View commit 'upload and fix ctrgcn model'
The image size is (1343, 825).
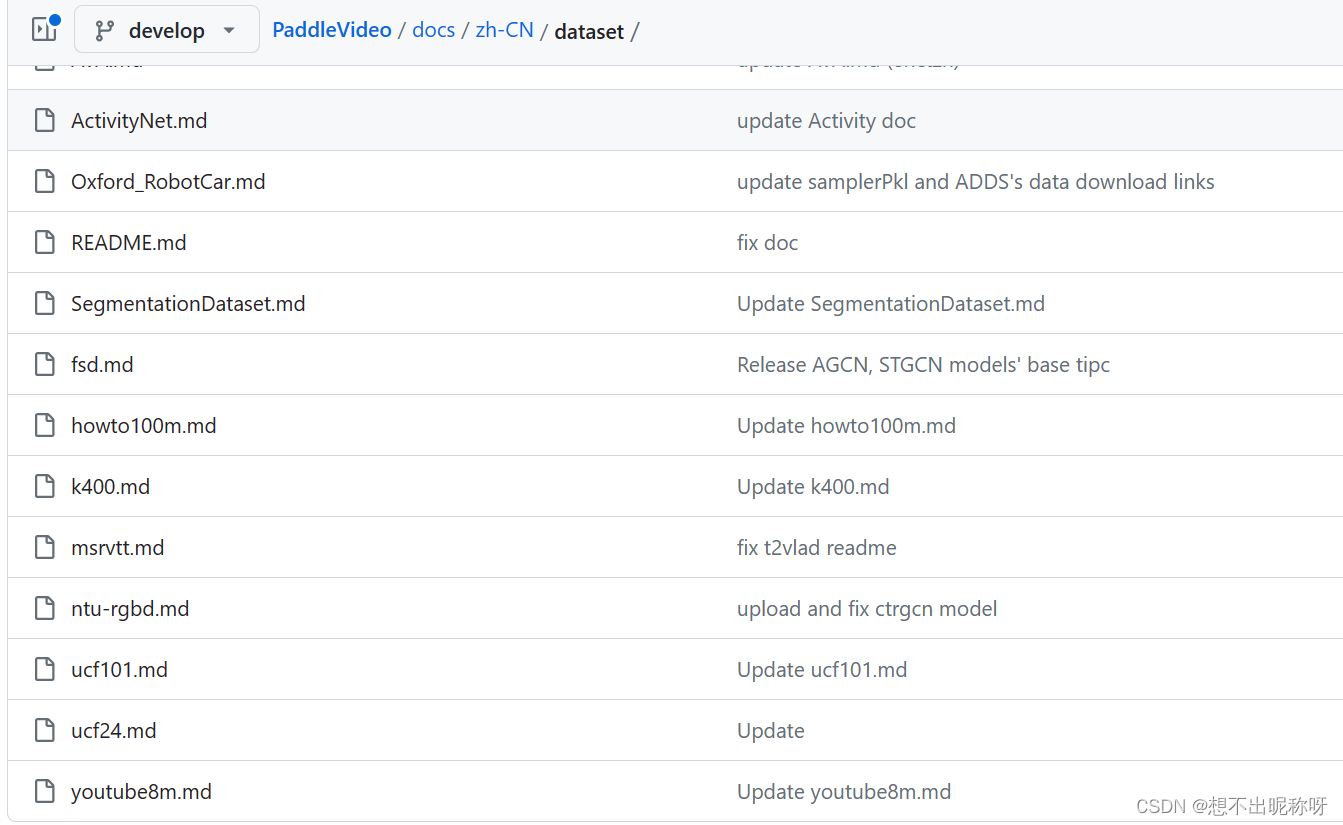[867, 609]
